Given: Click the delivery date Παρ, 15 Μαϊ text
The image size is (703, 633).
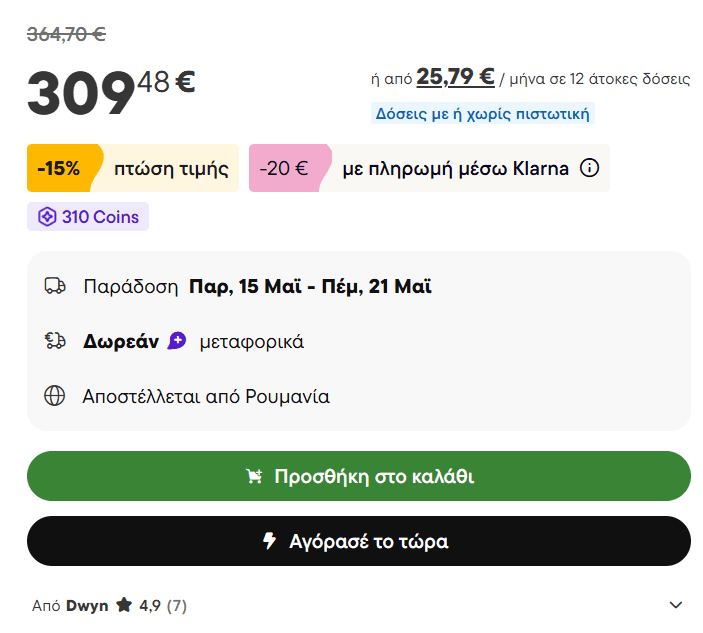Looking at the screenshot, I should tap(245, 286).
